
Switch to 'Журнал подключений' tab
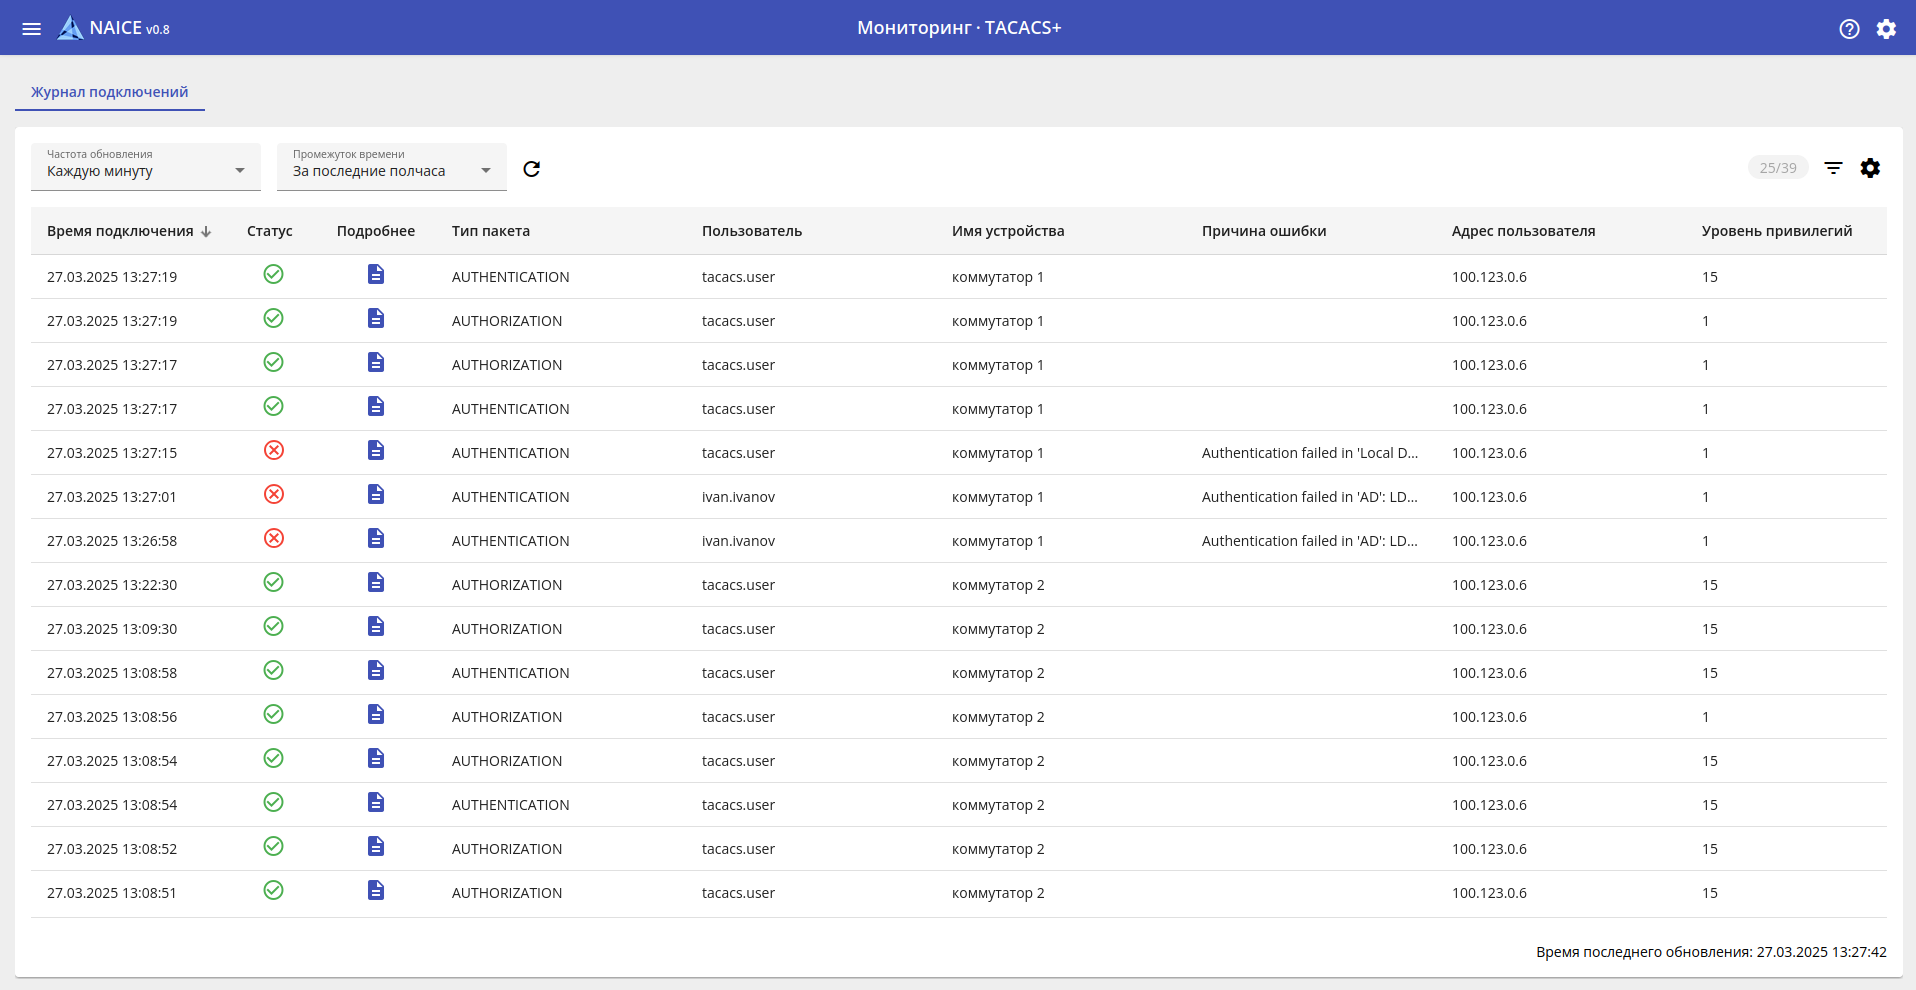click(x=110, y=92)
